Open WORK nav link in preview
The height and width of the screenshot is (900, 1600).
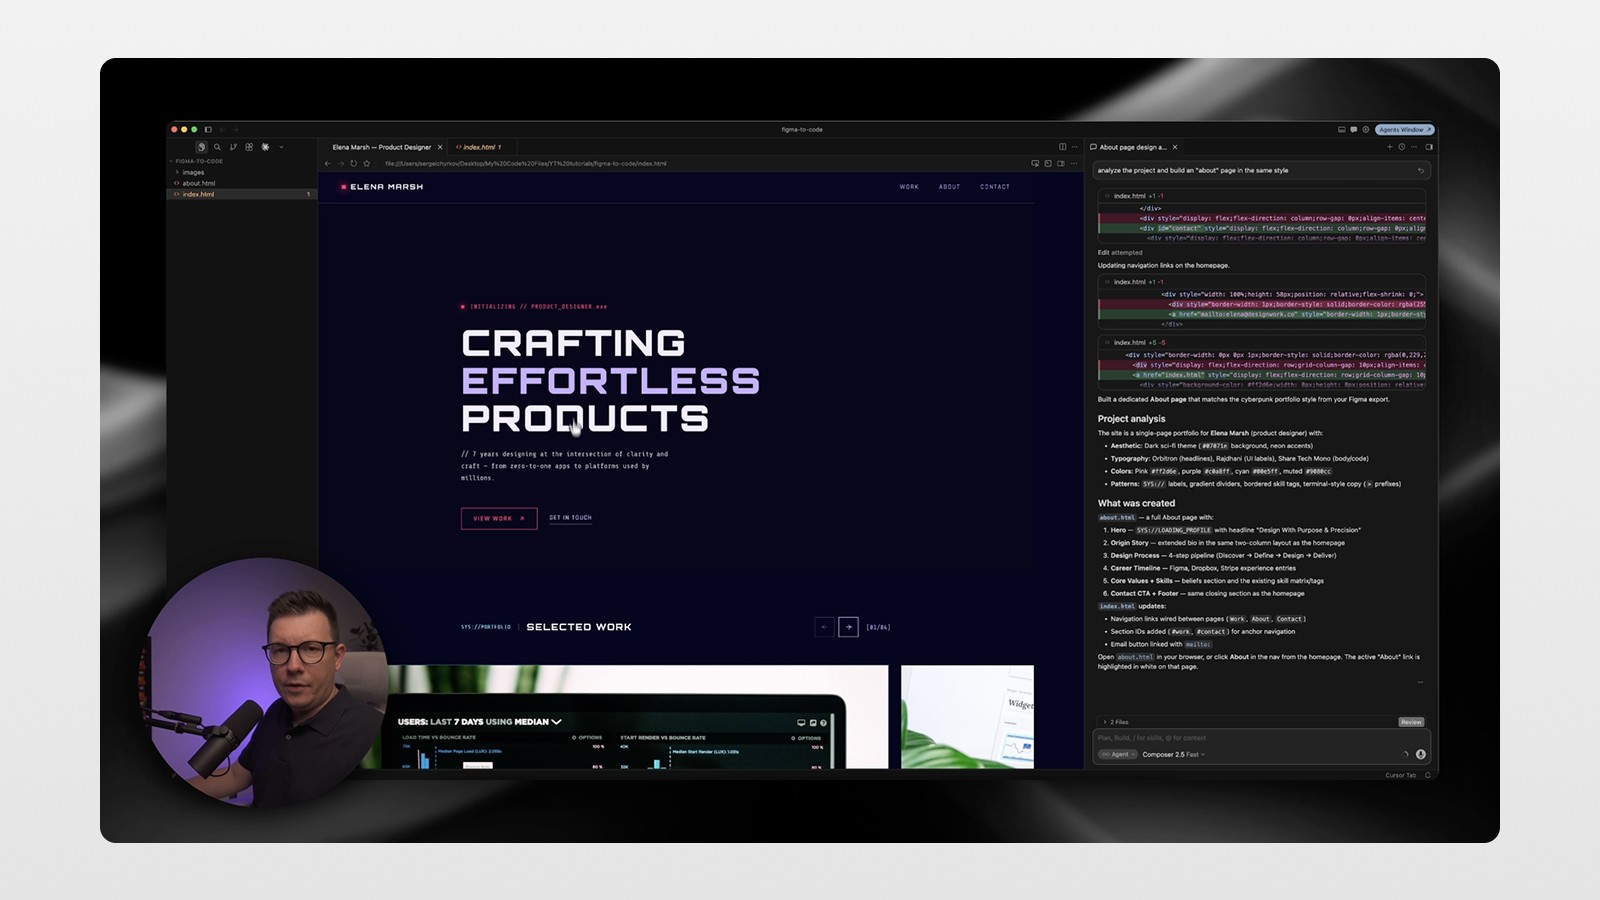click(x=909, y=187)
